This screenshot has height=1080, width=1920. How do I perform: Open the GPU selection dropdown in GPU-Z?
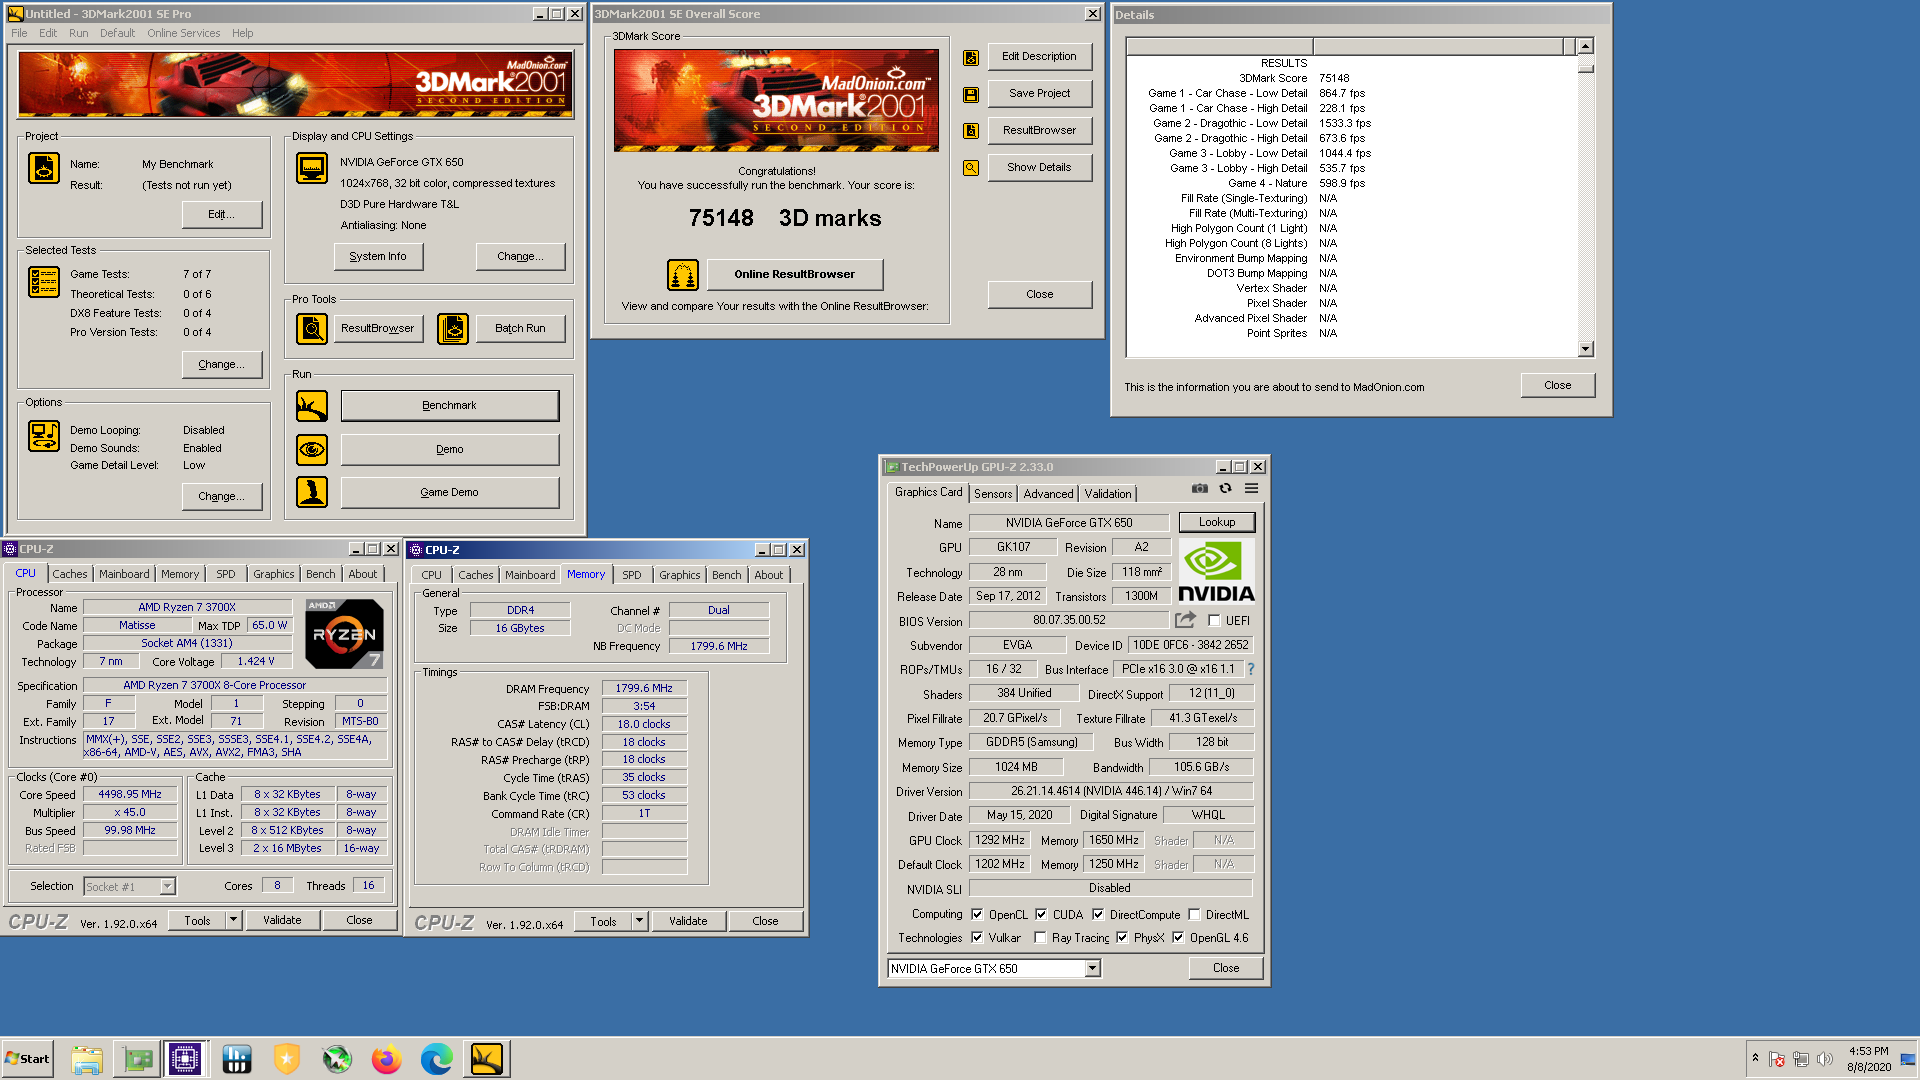click(x=1092, y=968)
